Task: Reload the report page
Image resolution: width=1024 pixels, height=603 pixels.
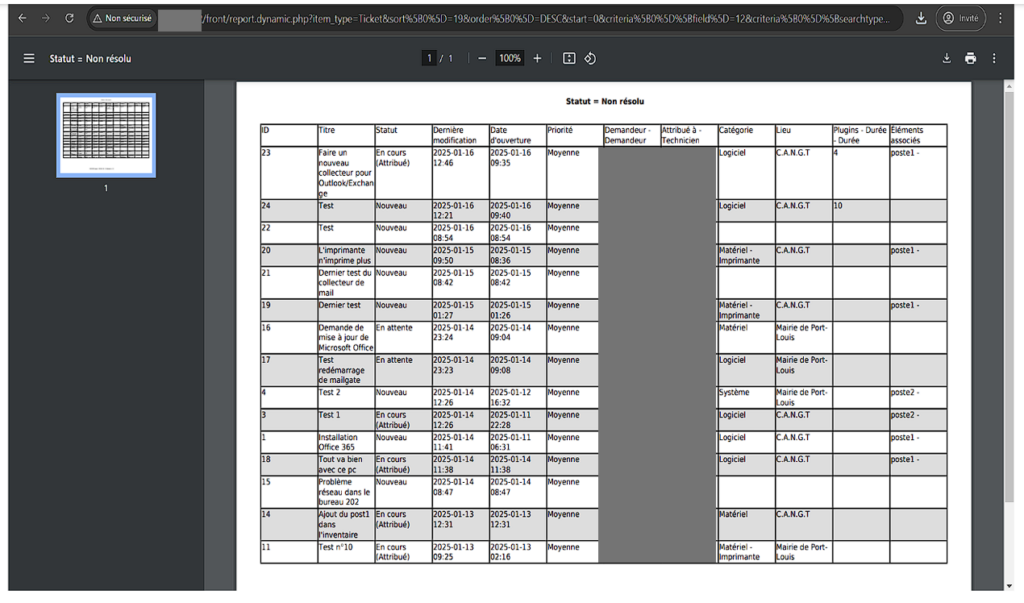Action: [69, 18]
